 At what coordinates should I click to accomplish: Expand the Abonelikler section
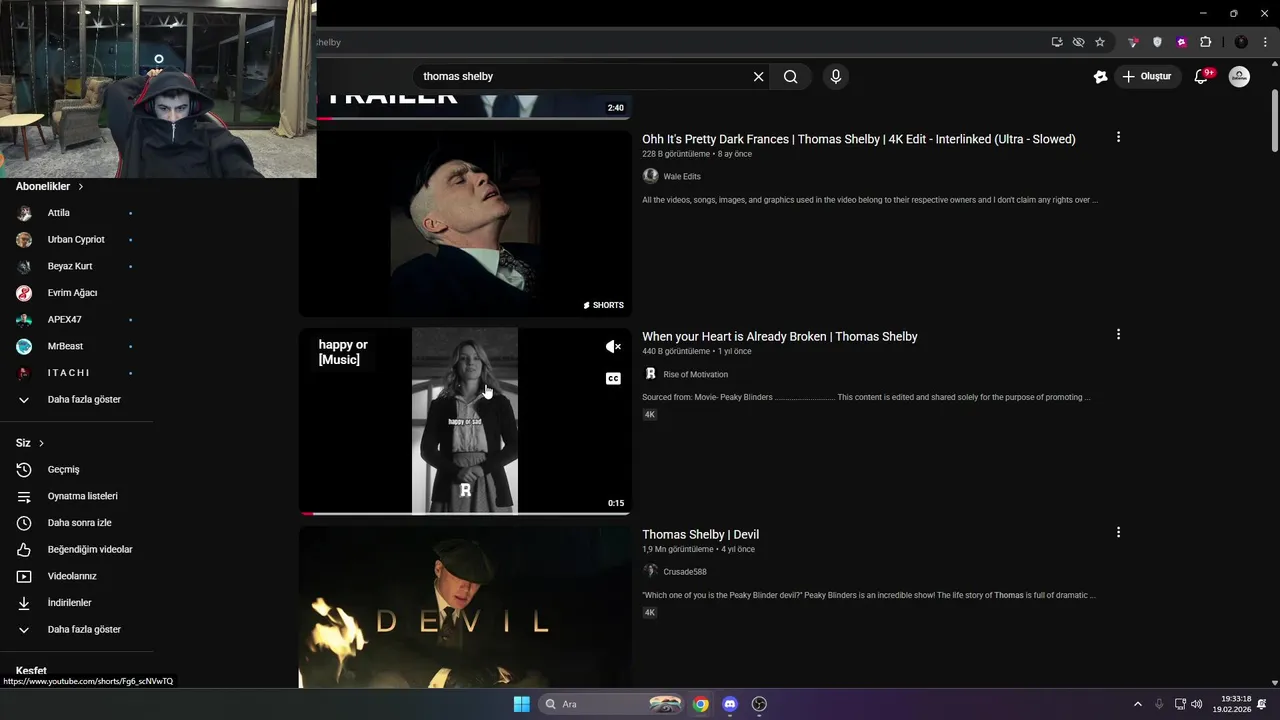(50, 186)
